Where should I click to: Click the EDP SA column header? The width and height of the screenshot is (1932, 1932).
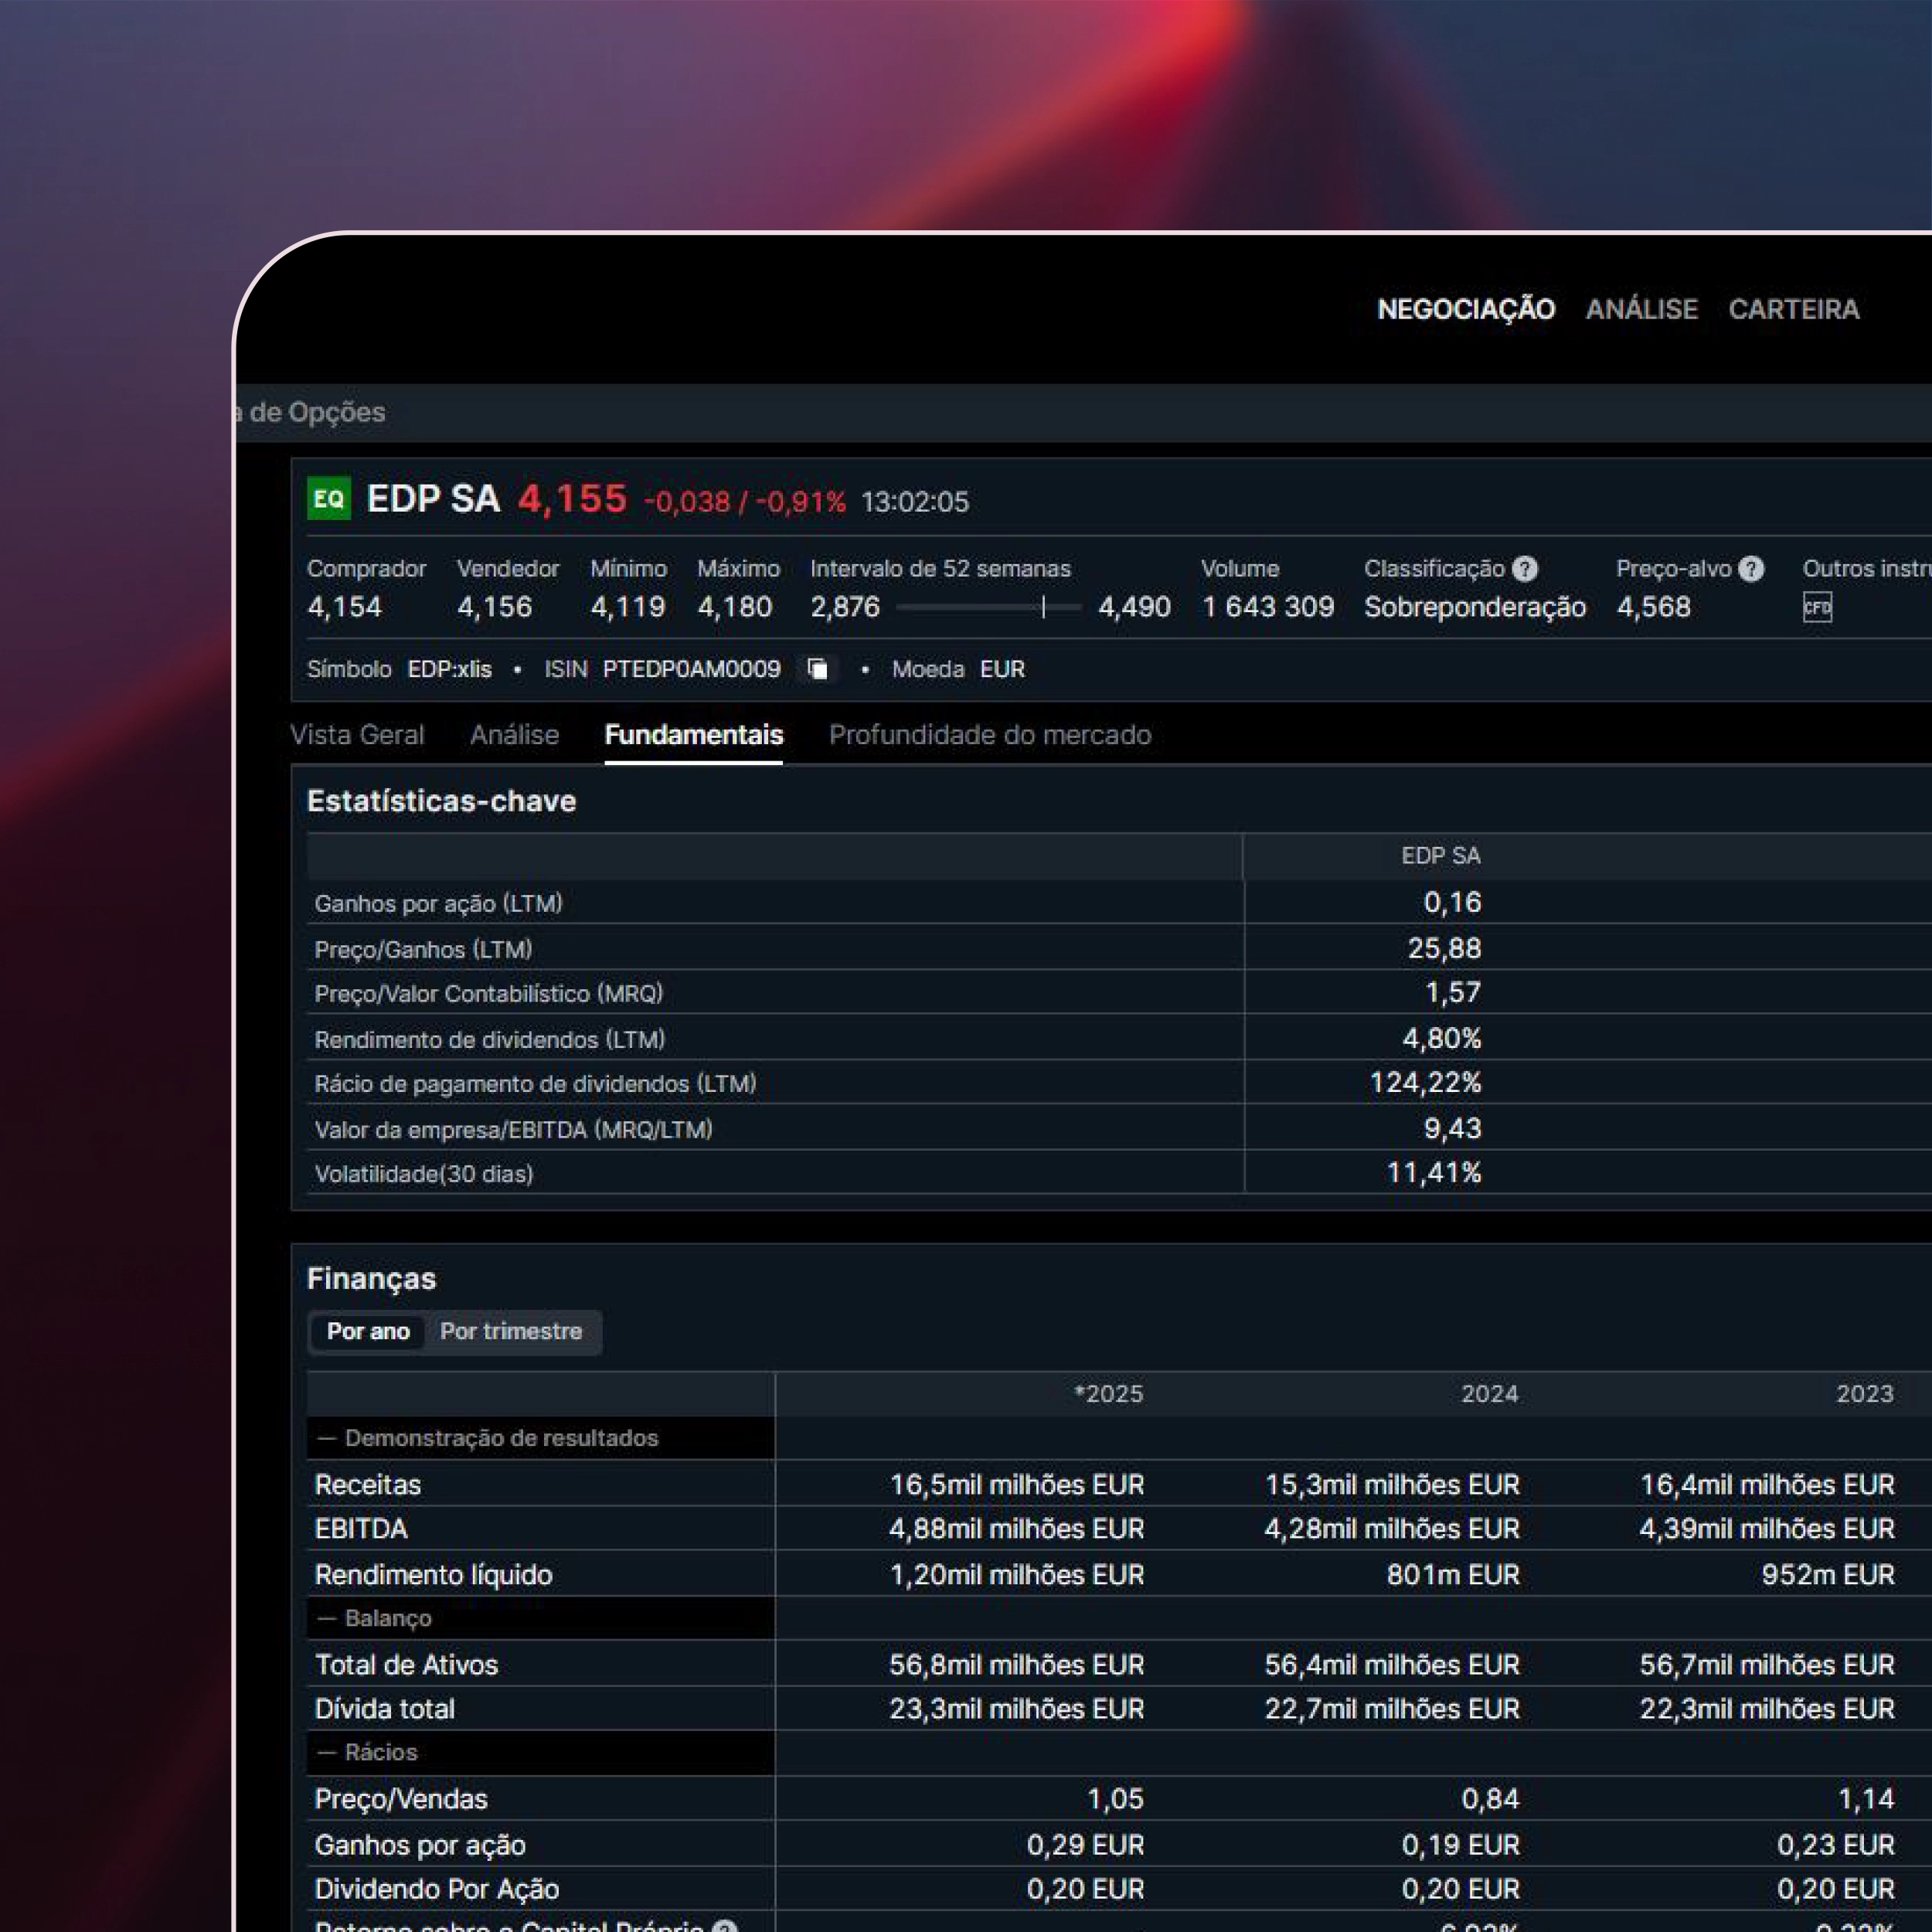pyautogui.click(x=1441, y=856)
